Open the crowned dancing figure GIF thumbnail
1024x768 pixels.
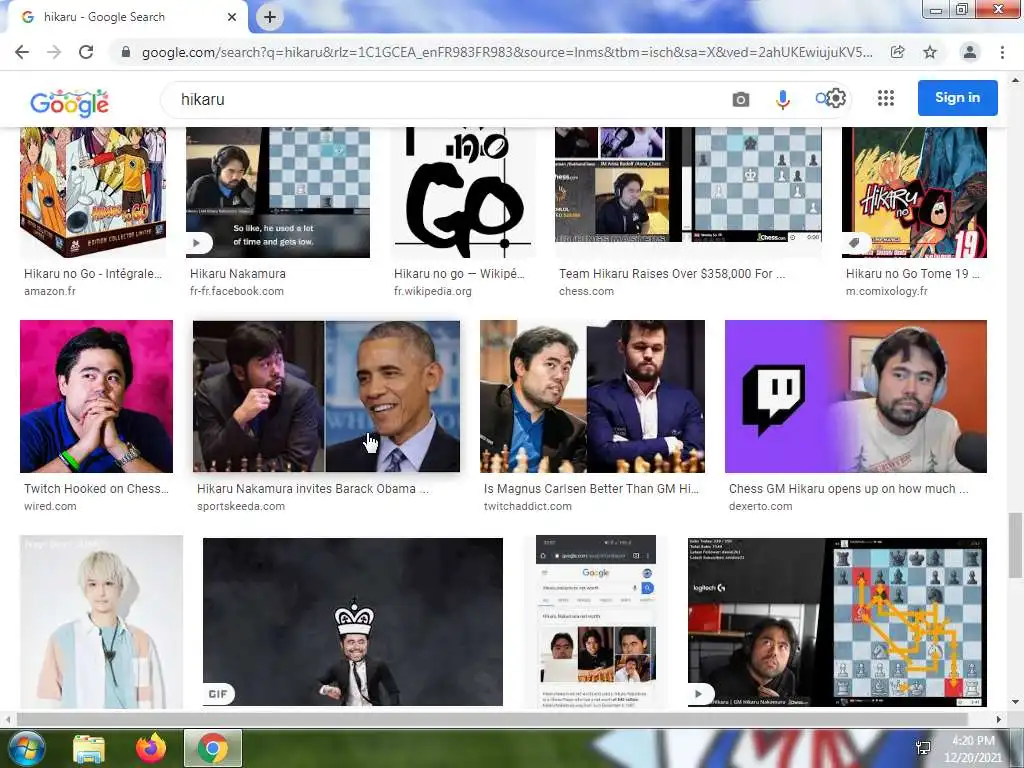tap(353, 622)
